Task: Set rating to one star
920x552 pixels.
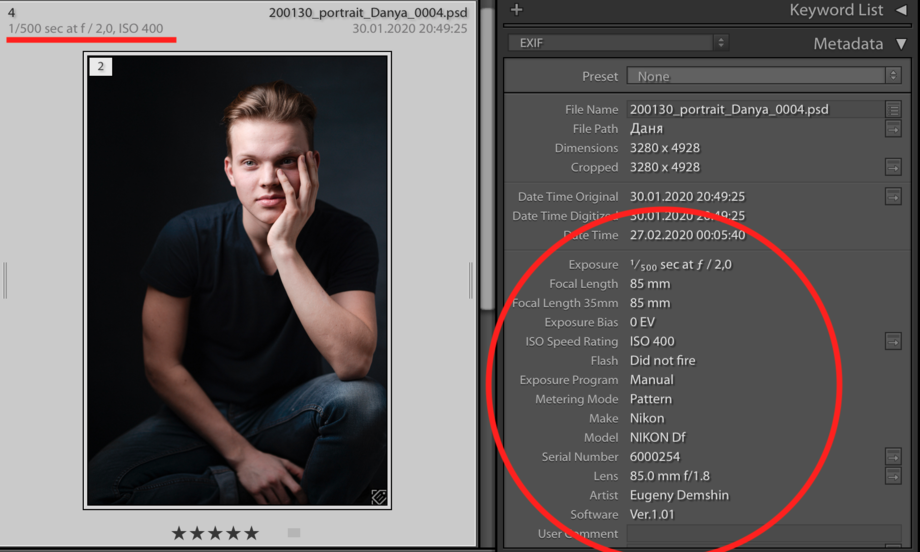Action: point(179,533)
